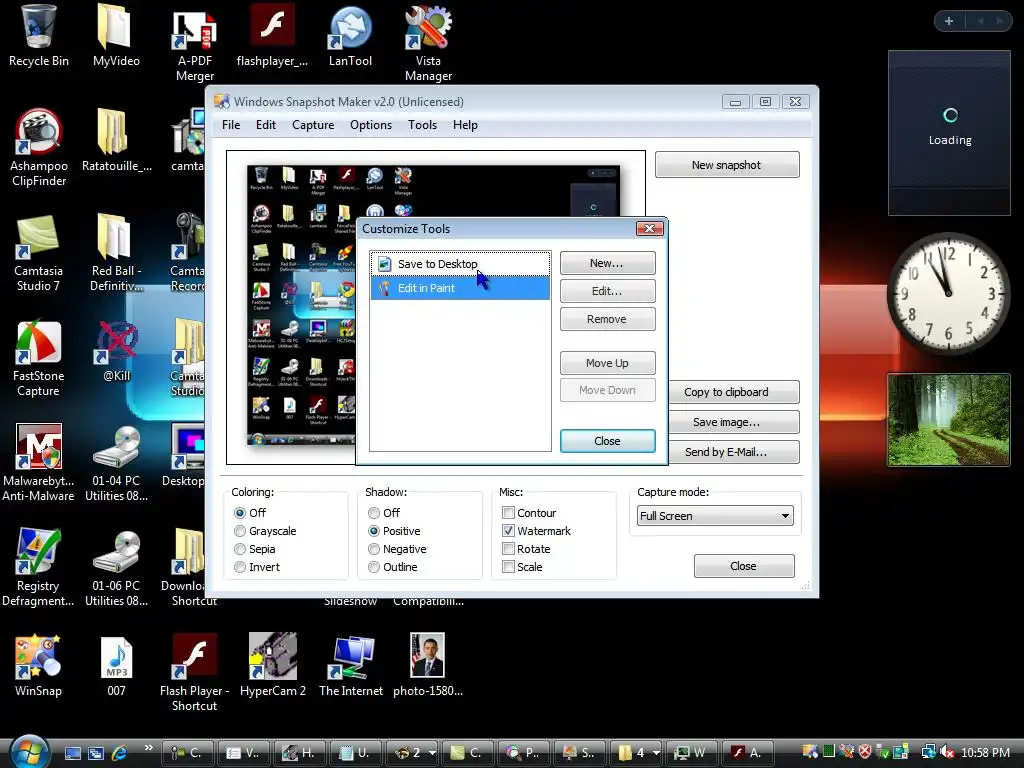Launch Vista Manager shortcut
The image size is (1024, 768).
tap(428, 43)
